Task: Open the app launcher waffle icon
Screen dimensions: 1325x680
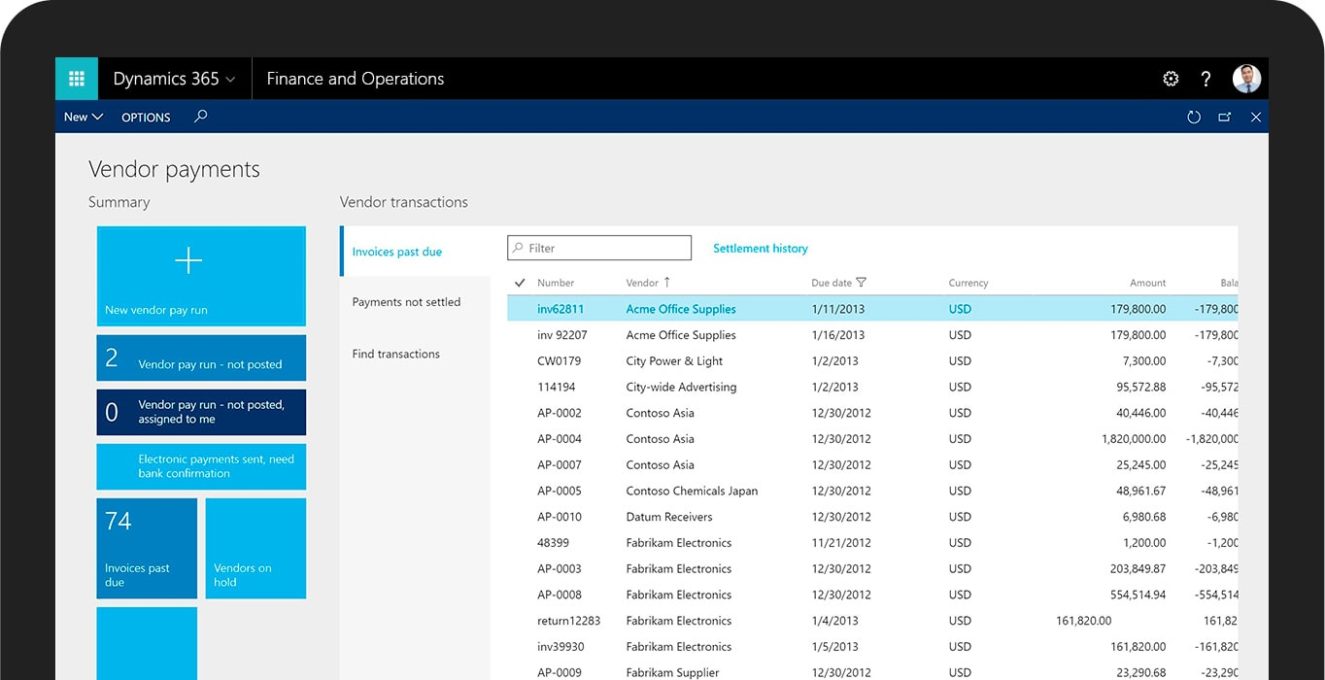Action: pos(76,79)
